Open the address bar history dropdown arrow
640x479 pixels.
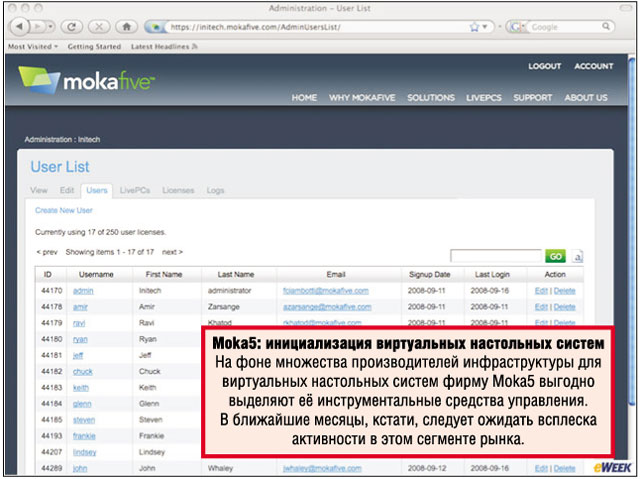[x=485, y=27]
